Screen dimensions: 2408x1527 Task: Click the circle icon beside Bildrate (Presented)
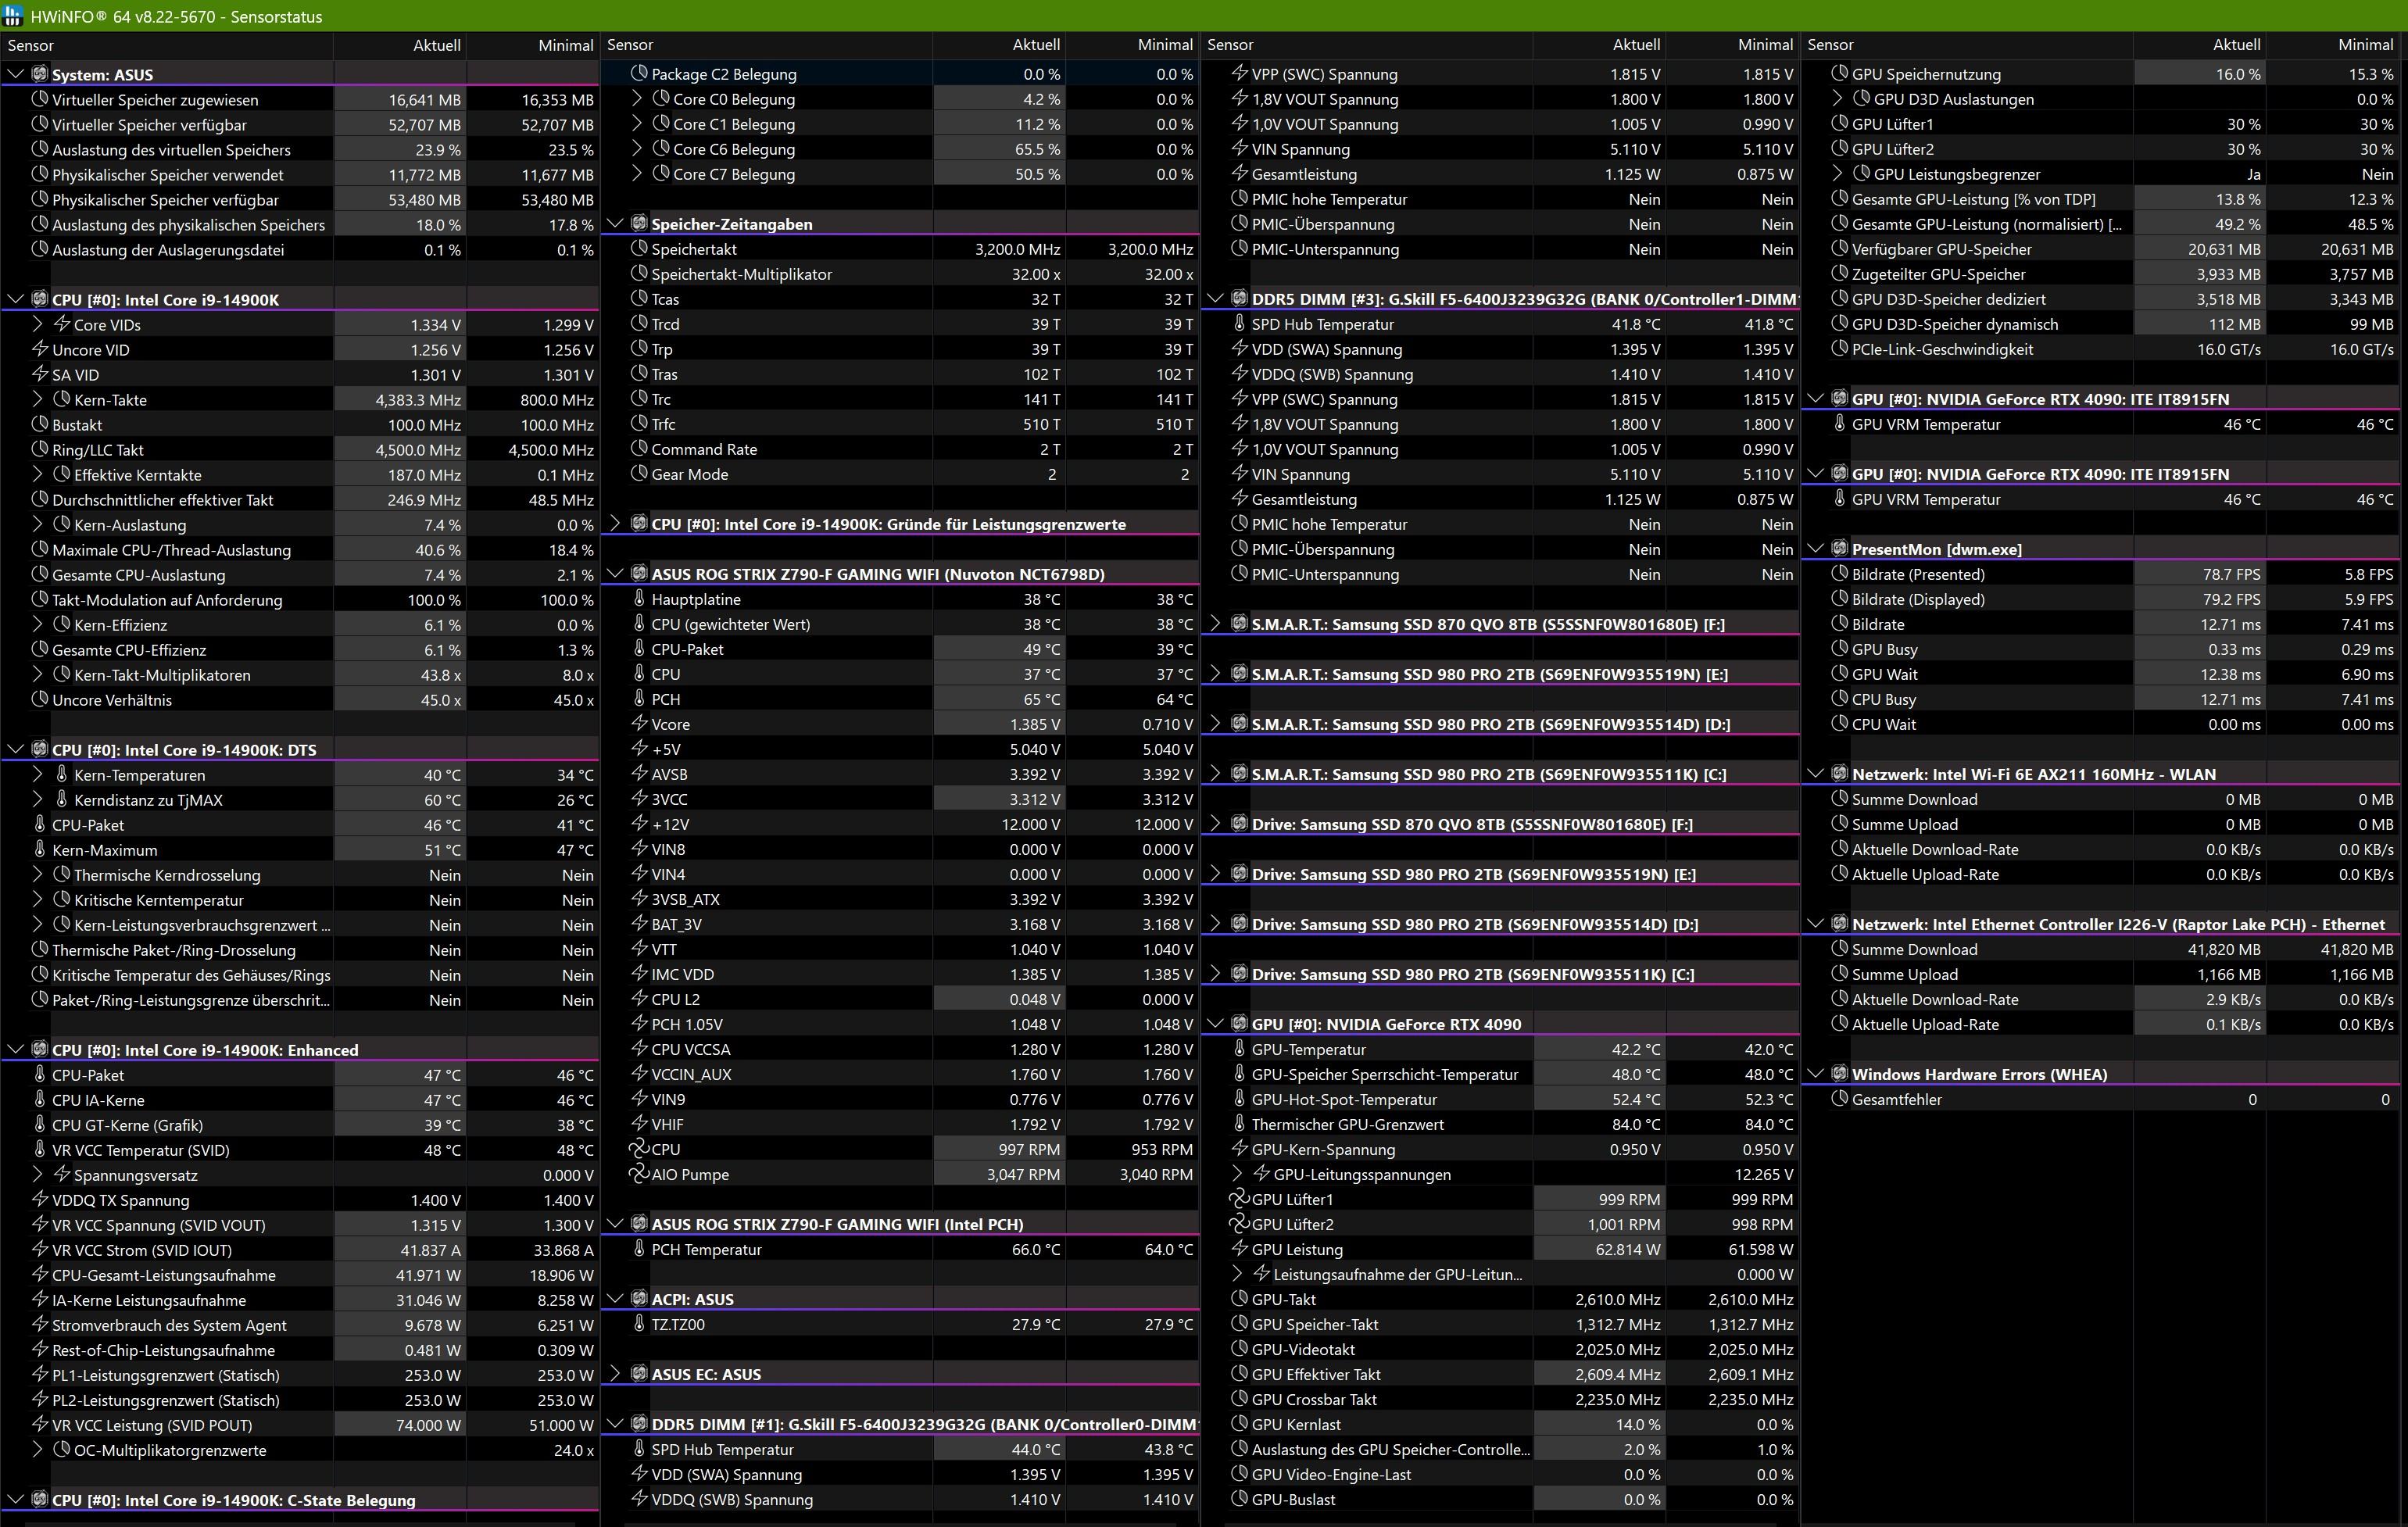1840,573
